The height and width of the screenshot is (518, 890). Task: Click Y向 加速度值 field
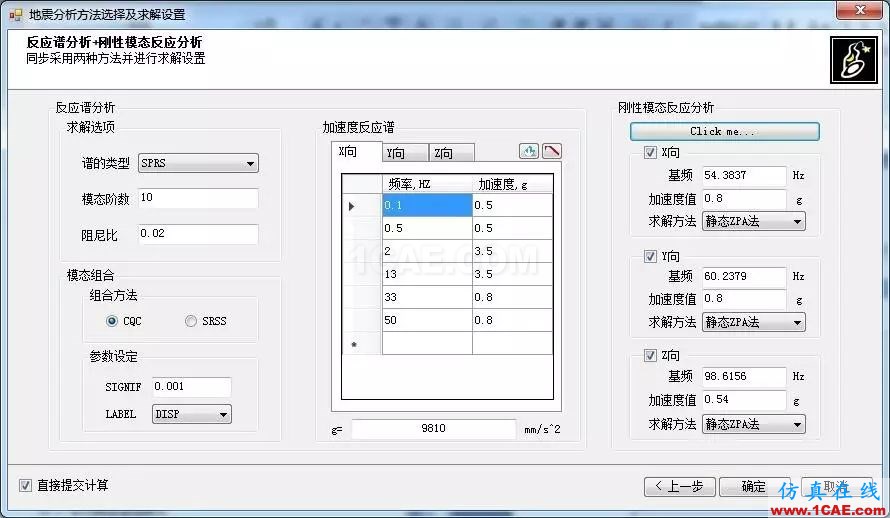tap(744, 299)
